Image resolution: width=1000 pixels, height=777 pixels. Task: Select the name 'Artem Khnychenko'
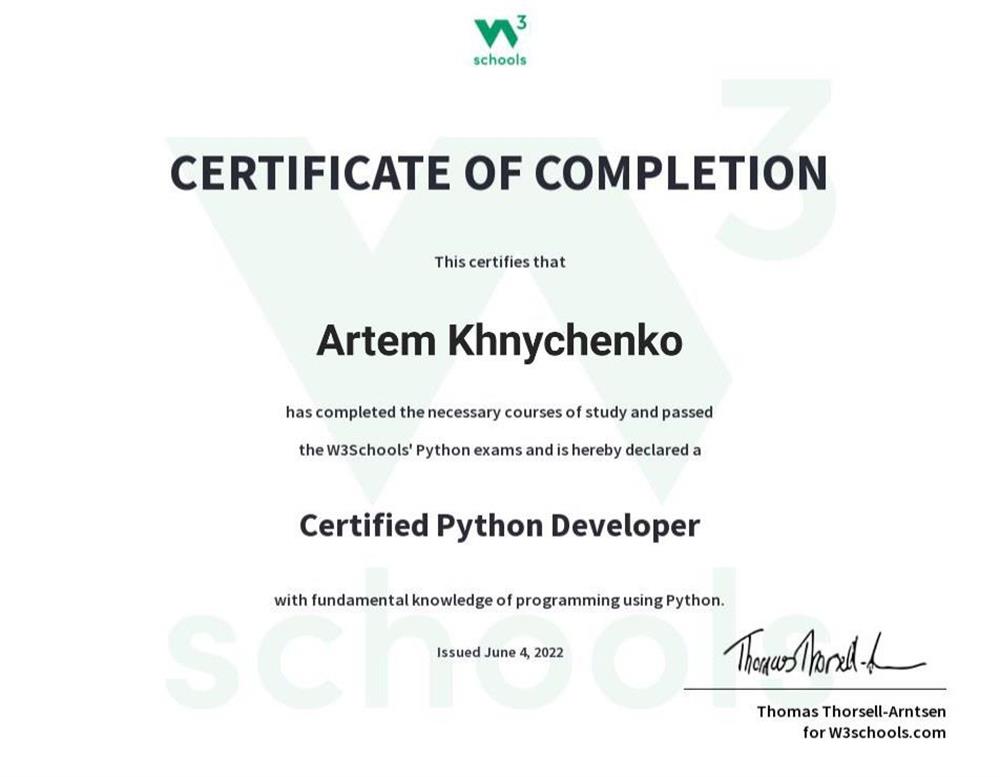[499, 341]
